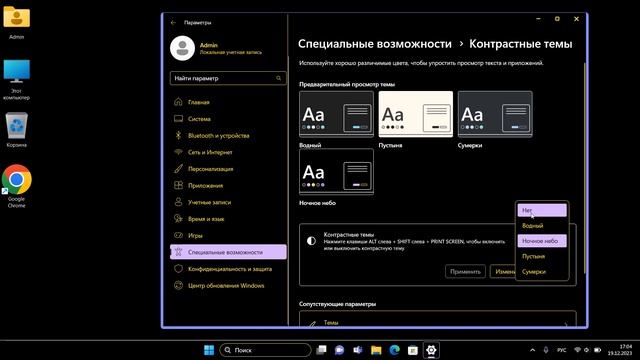Click the battery tray icon
Viewport: 640px width, 360px height.
[598, 350]
